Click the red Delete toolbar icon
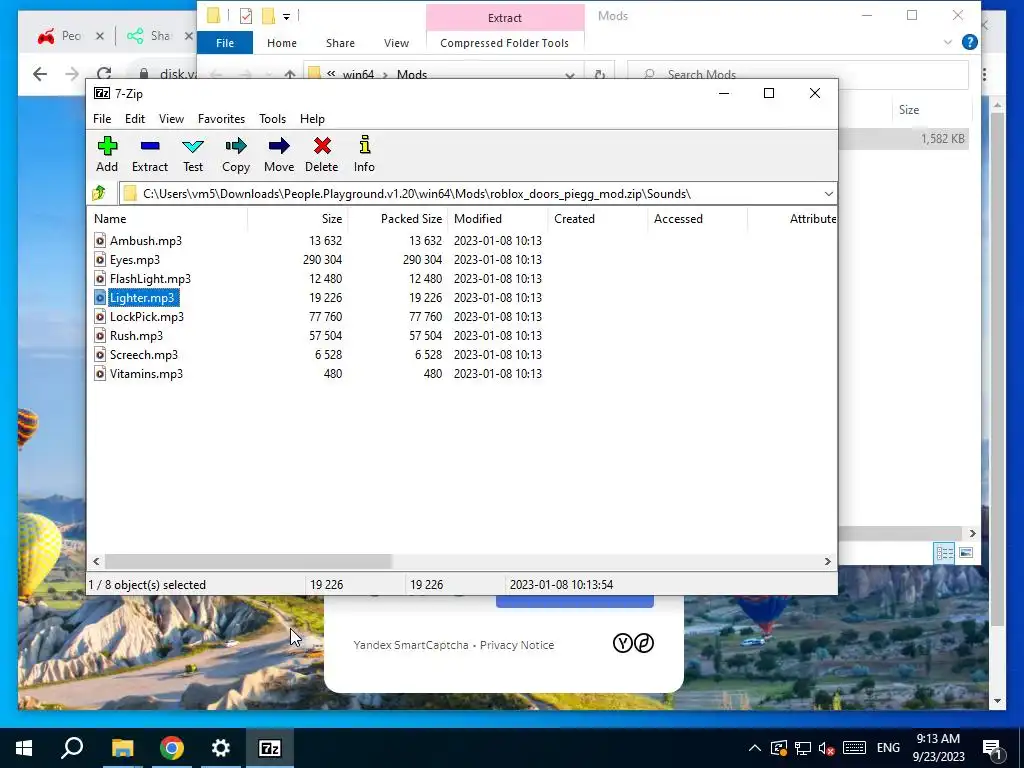This screenshot has width=1024, height=768. coord(322,146)
